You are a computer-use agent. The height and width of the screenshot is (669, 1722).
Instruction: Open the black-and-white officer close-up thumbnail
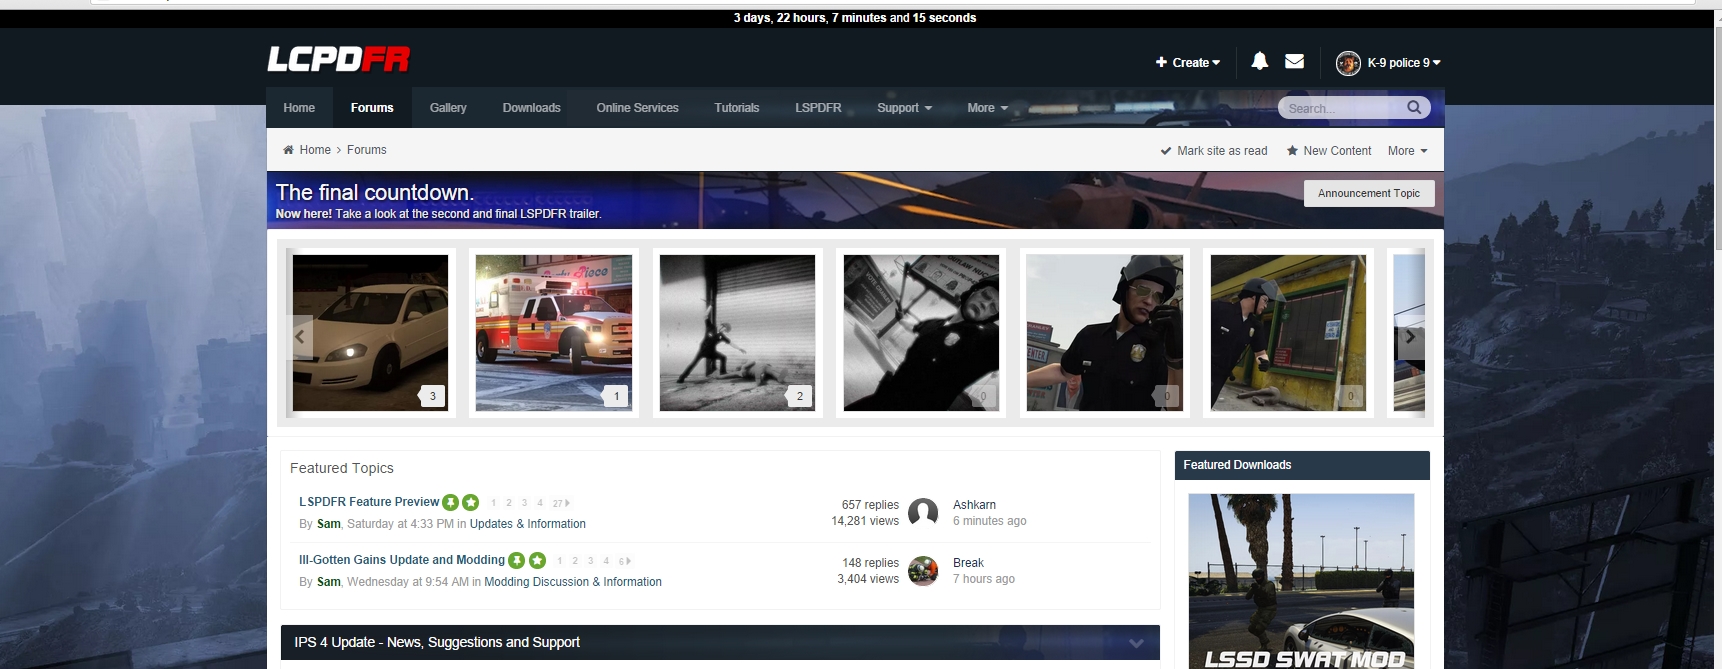point(921,333)
